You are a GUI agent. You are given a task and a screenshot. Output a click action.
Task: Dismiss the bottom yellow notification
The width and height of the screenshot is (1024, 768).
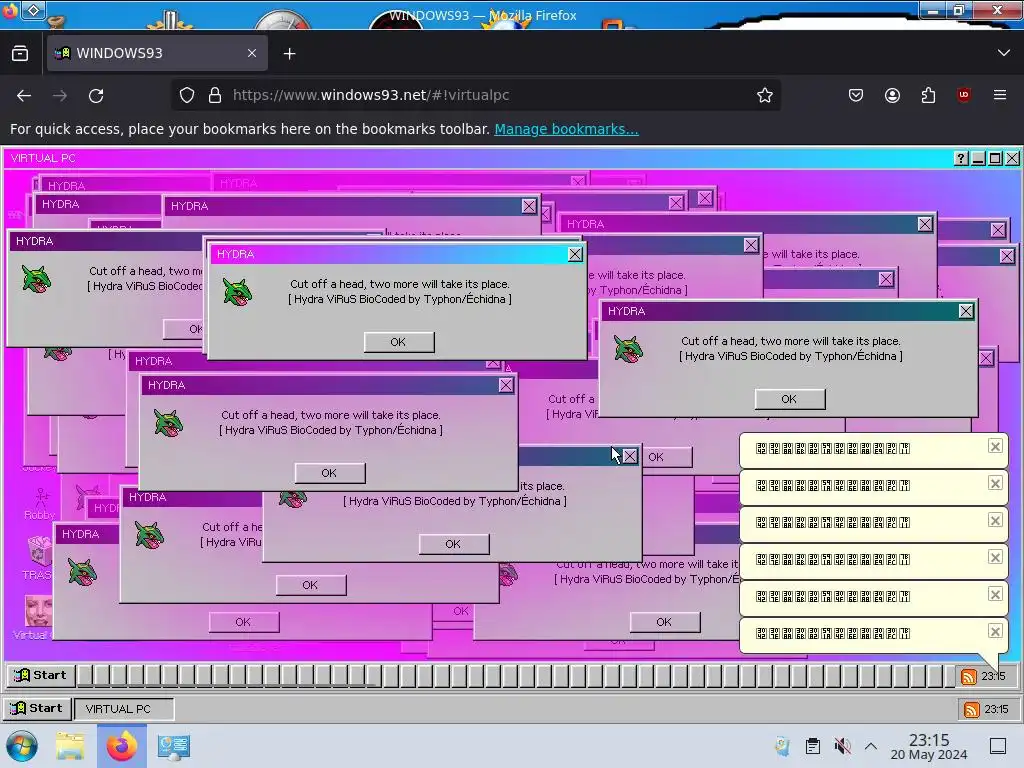(x=995, y=632)
